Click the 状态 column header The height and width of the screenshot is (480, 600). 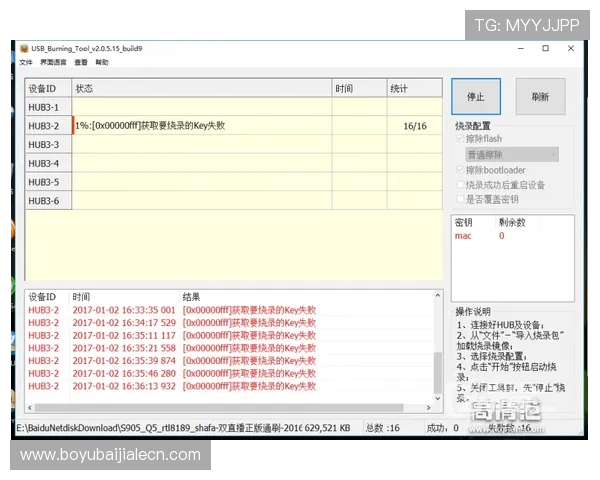202,88
